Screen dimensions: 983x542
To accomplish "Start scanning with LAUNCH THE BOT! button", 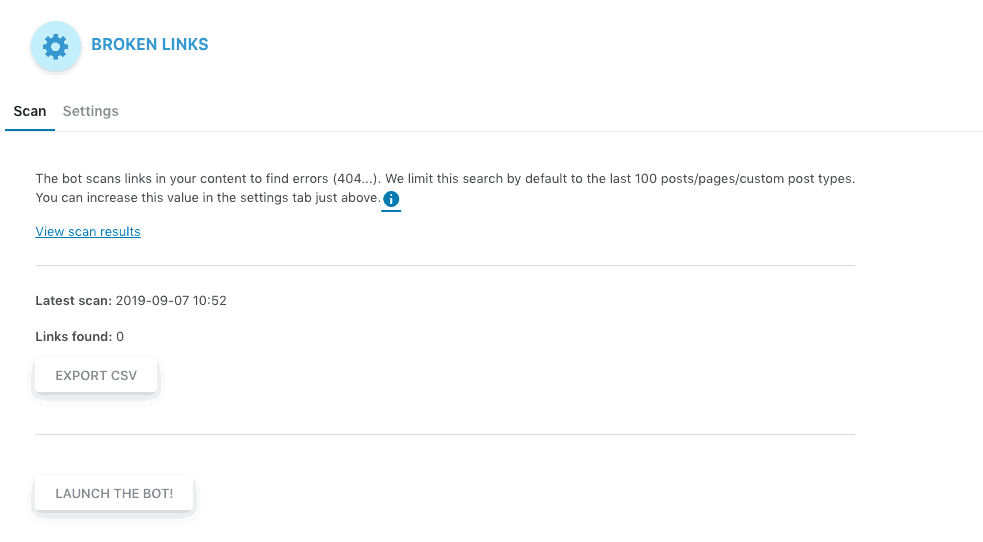I will [x=114, y=494].
